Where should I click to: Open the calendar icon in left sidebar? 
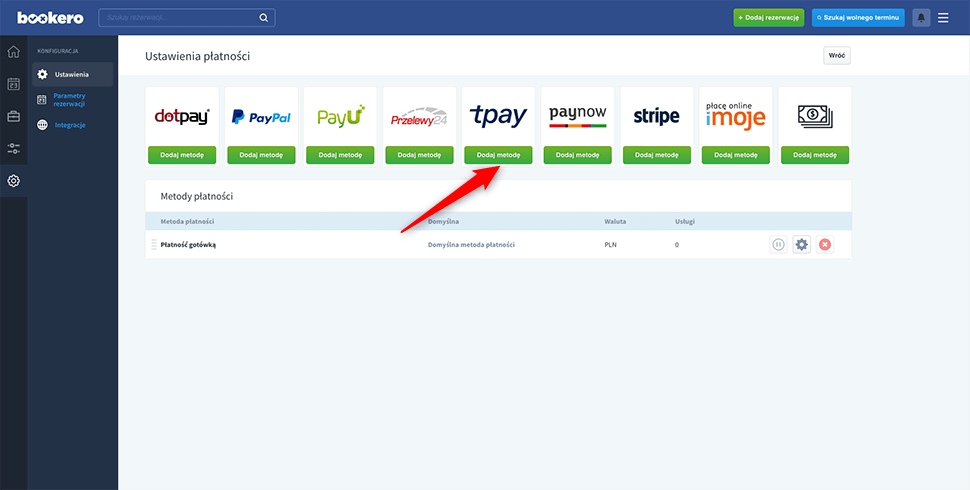pos(13,84)
